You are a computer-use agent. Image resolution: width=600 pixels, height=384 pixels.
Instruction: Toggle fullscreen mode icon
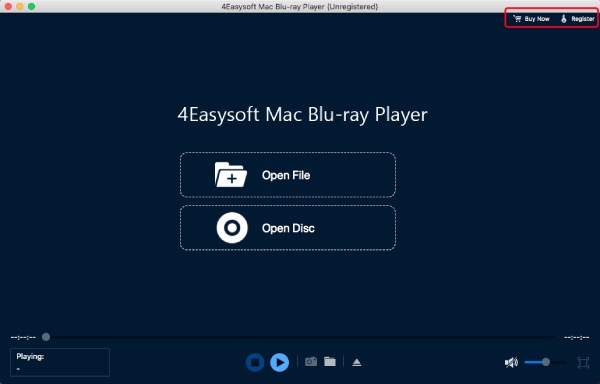[x=583, y=362]
